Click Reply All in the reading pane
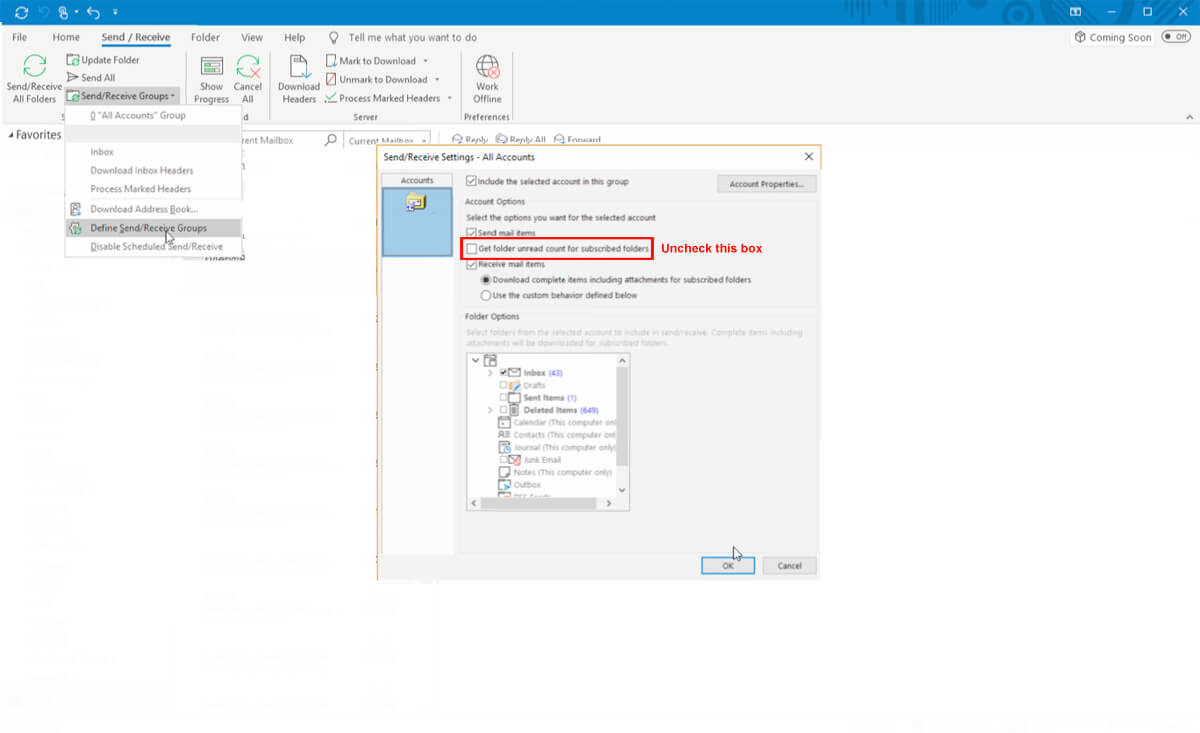Screen dimensions: 1200x733 pyautogui.click(x=520, y=141)
